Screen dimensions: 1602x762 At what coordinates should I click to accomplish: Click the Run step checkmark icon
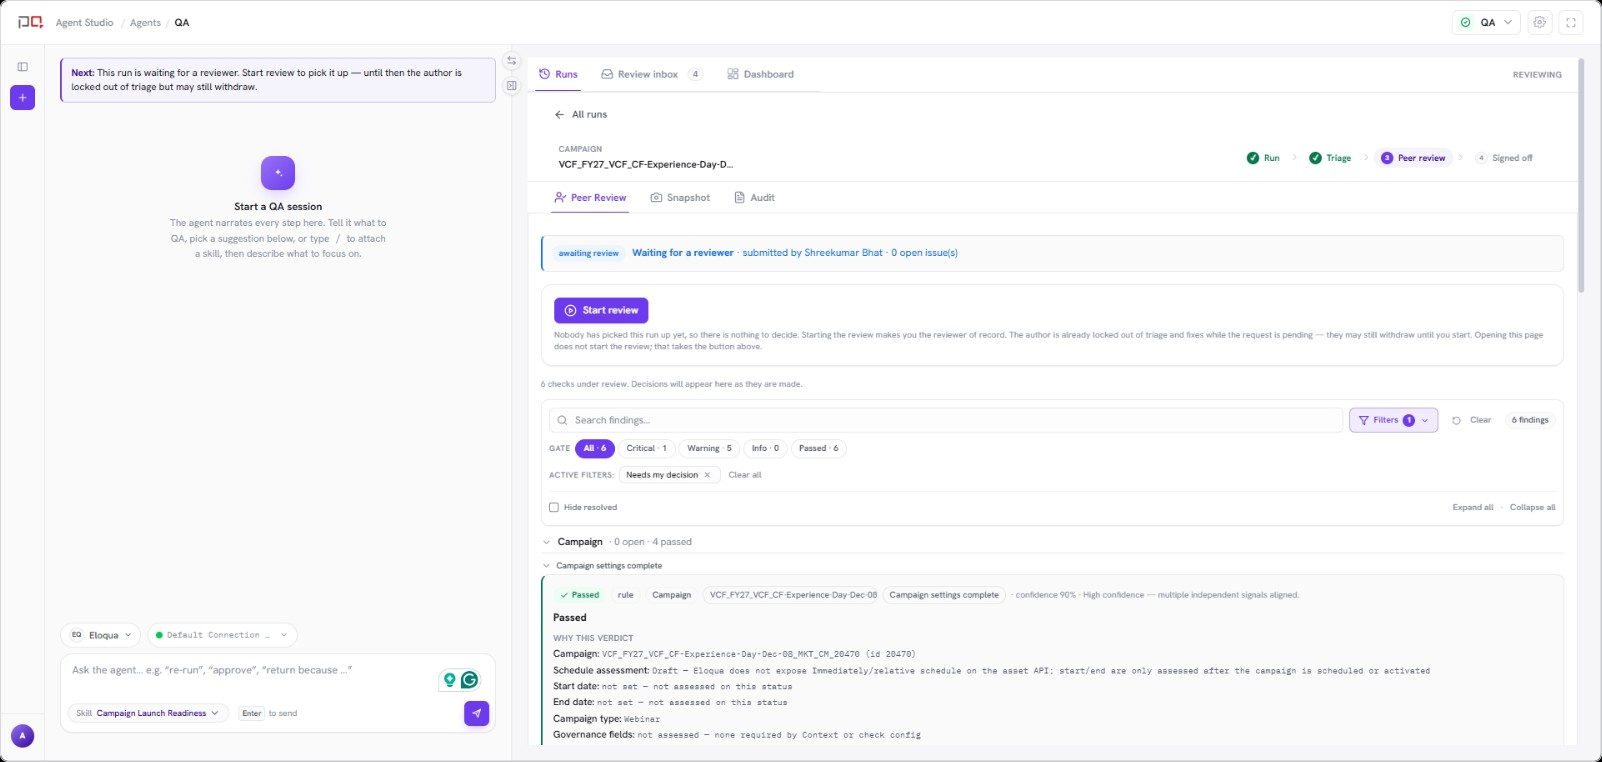click(x=1253, y=158)
